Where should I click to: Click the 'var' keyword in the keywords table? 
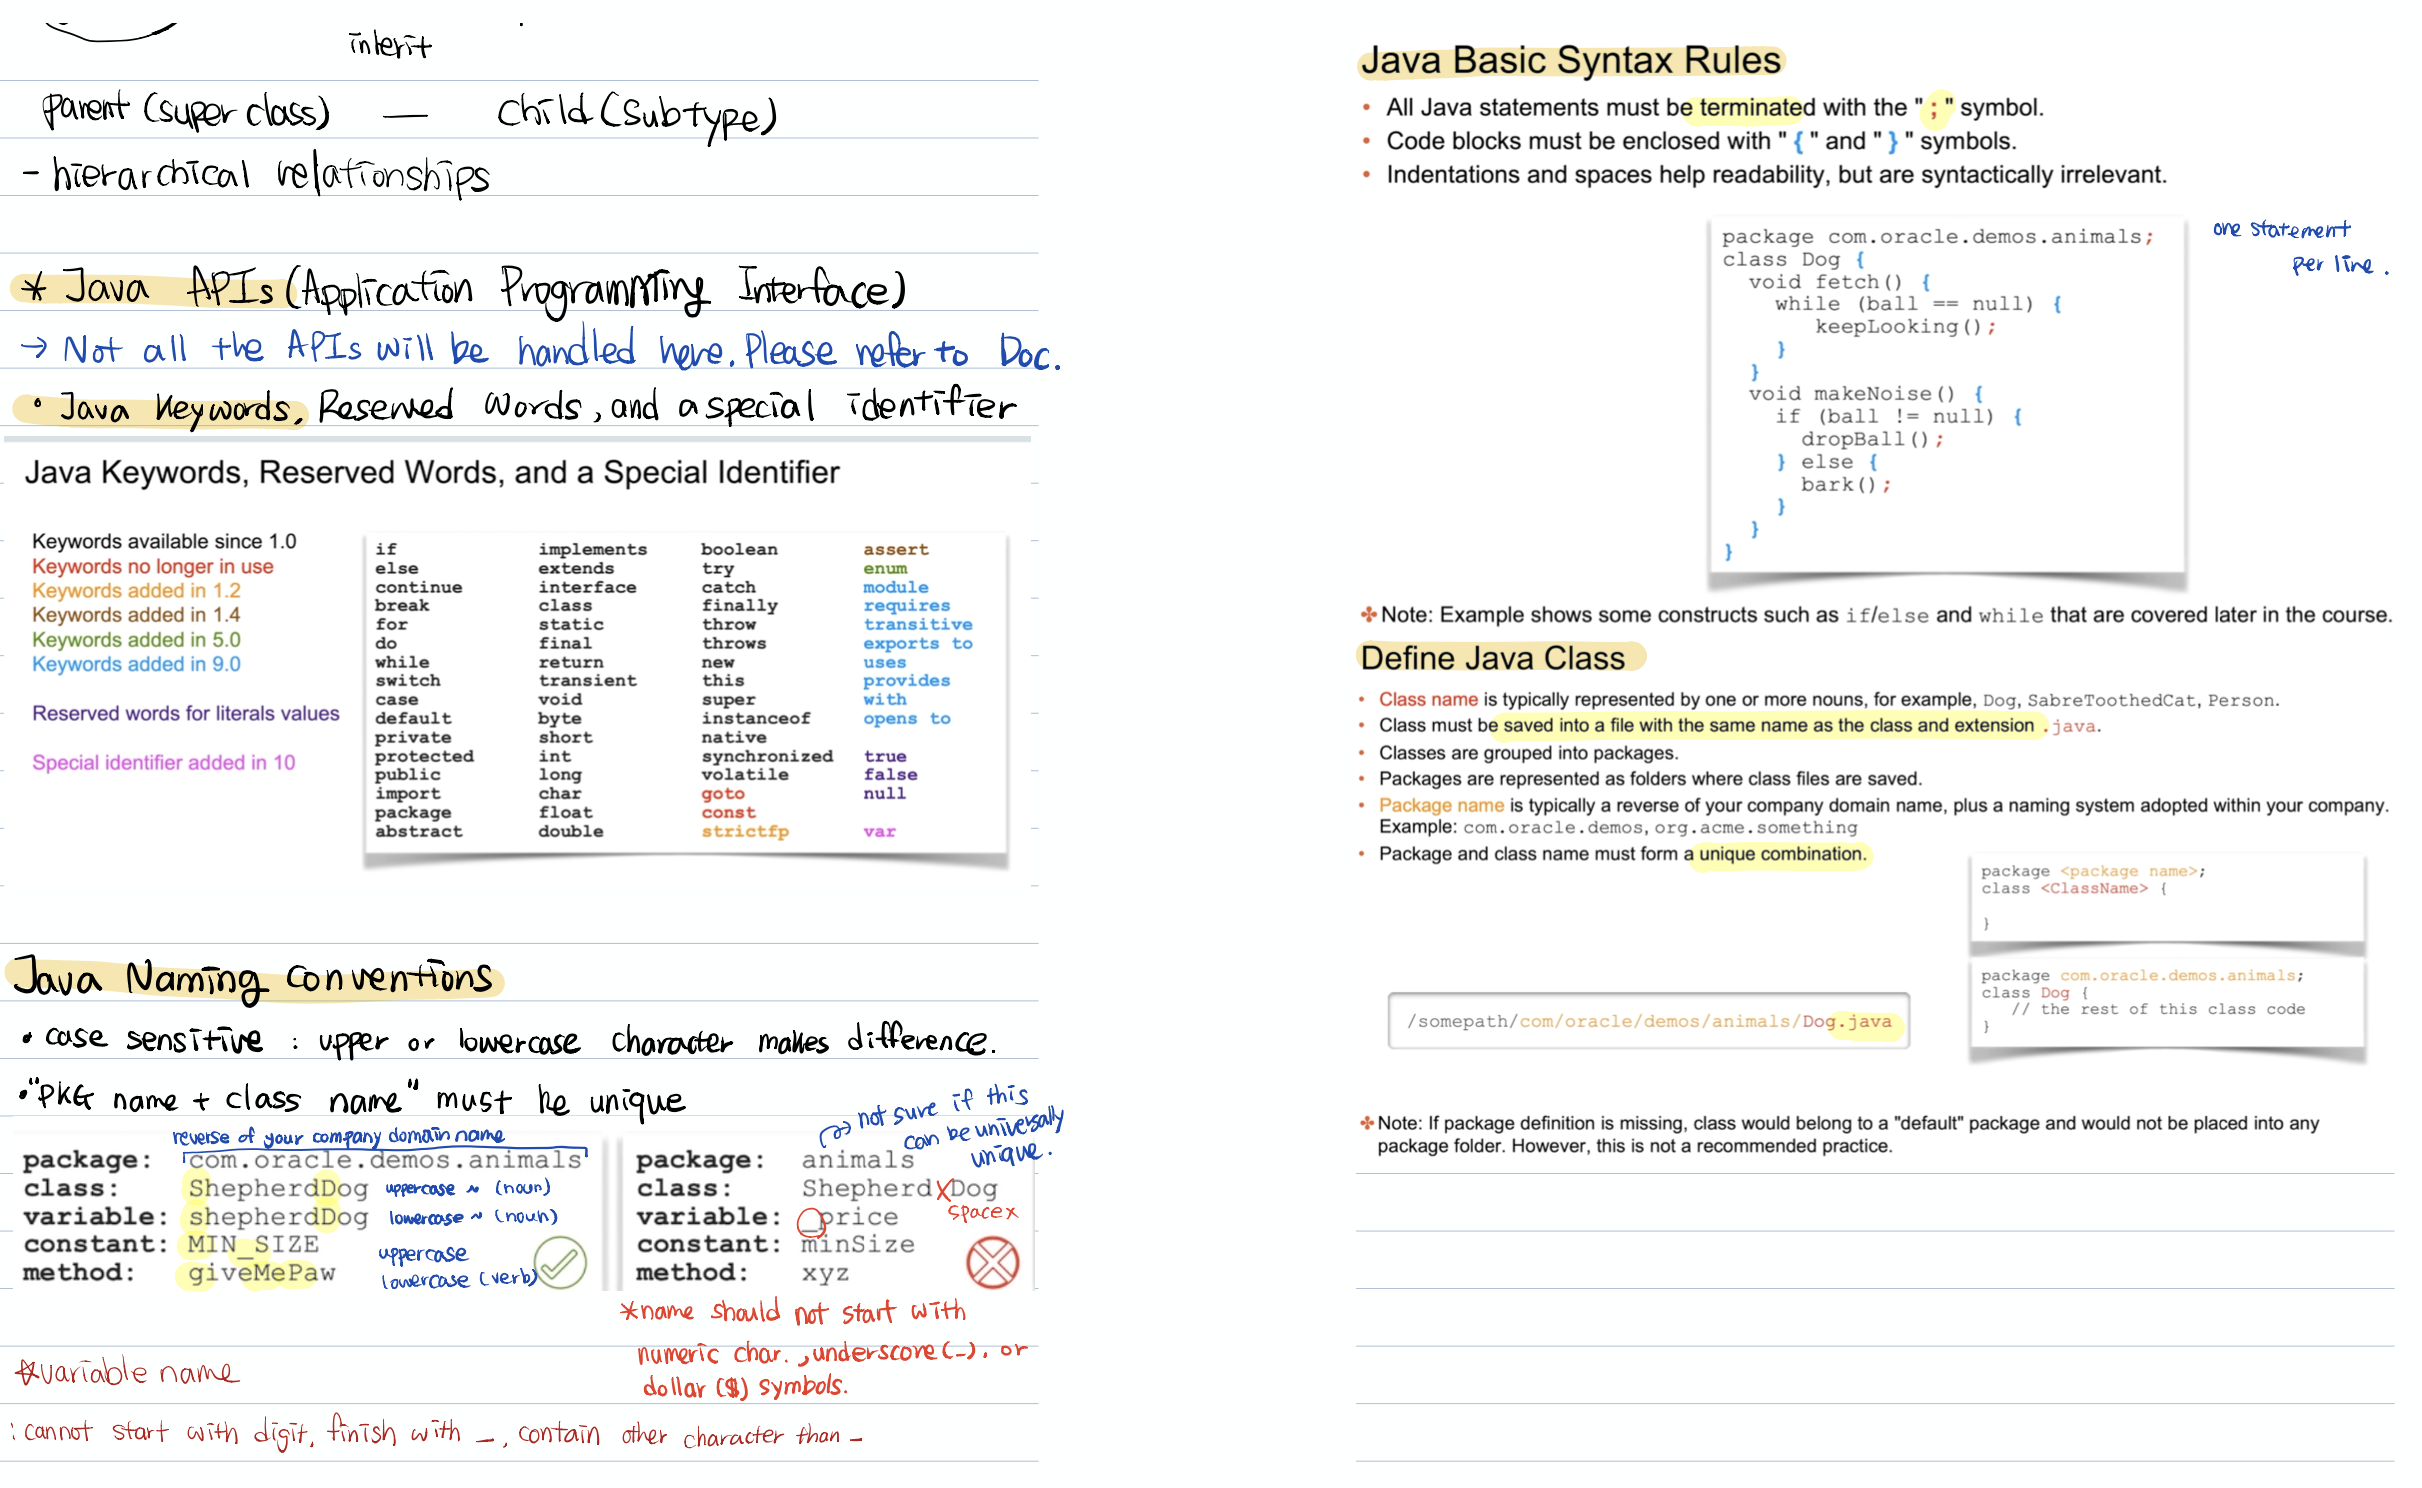[879, 832]
